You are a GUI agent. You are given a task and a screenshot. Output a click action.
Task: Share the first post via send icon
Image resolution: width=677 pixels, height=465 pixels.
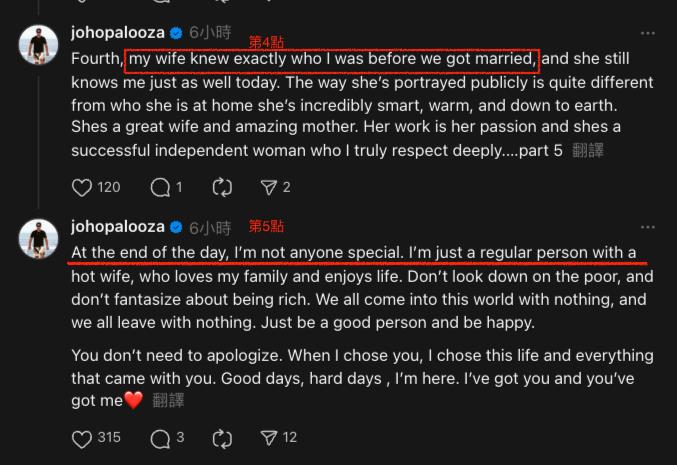pos(269,187)
